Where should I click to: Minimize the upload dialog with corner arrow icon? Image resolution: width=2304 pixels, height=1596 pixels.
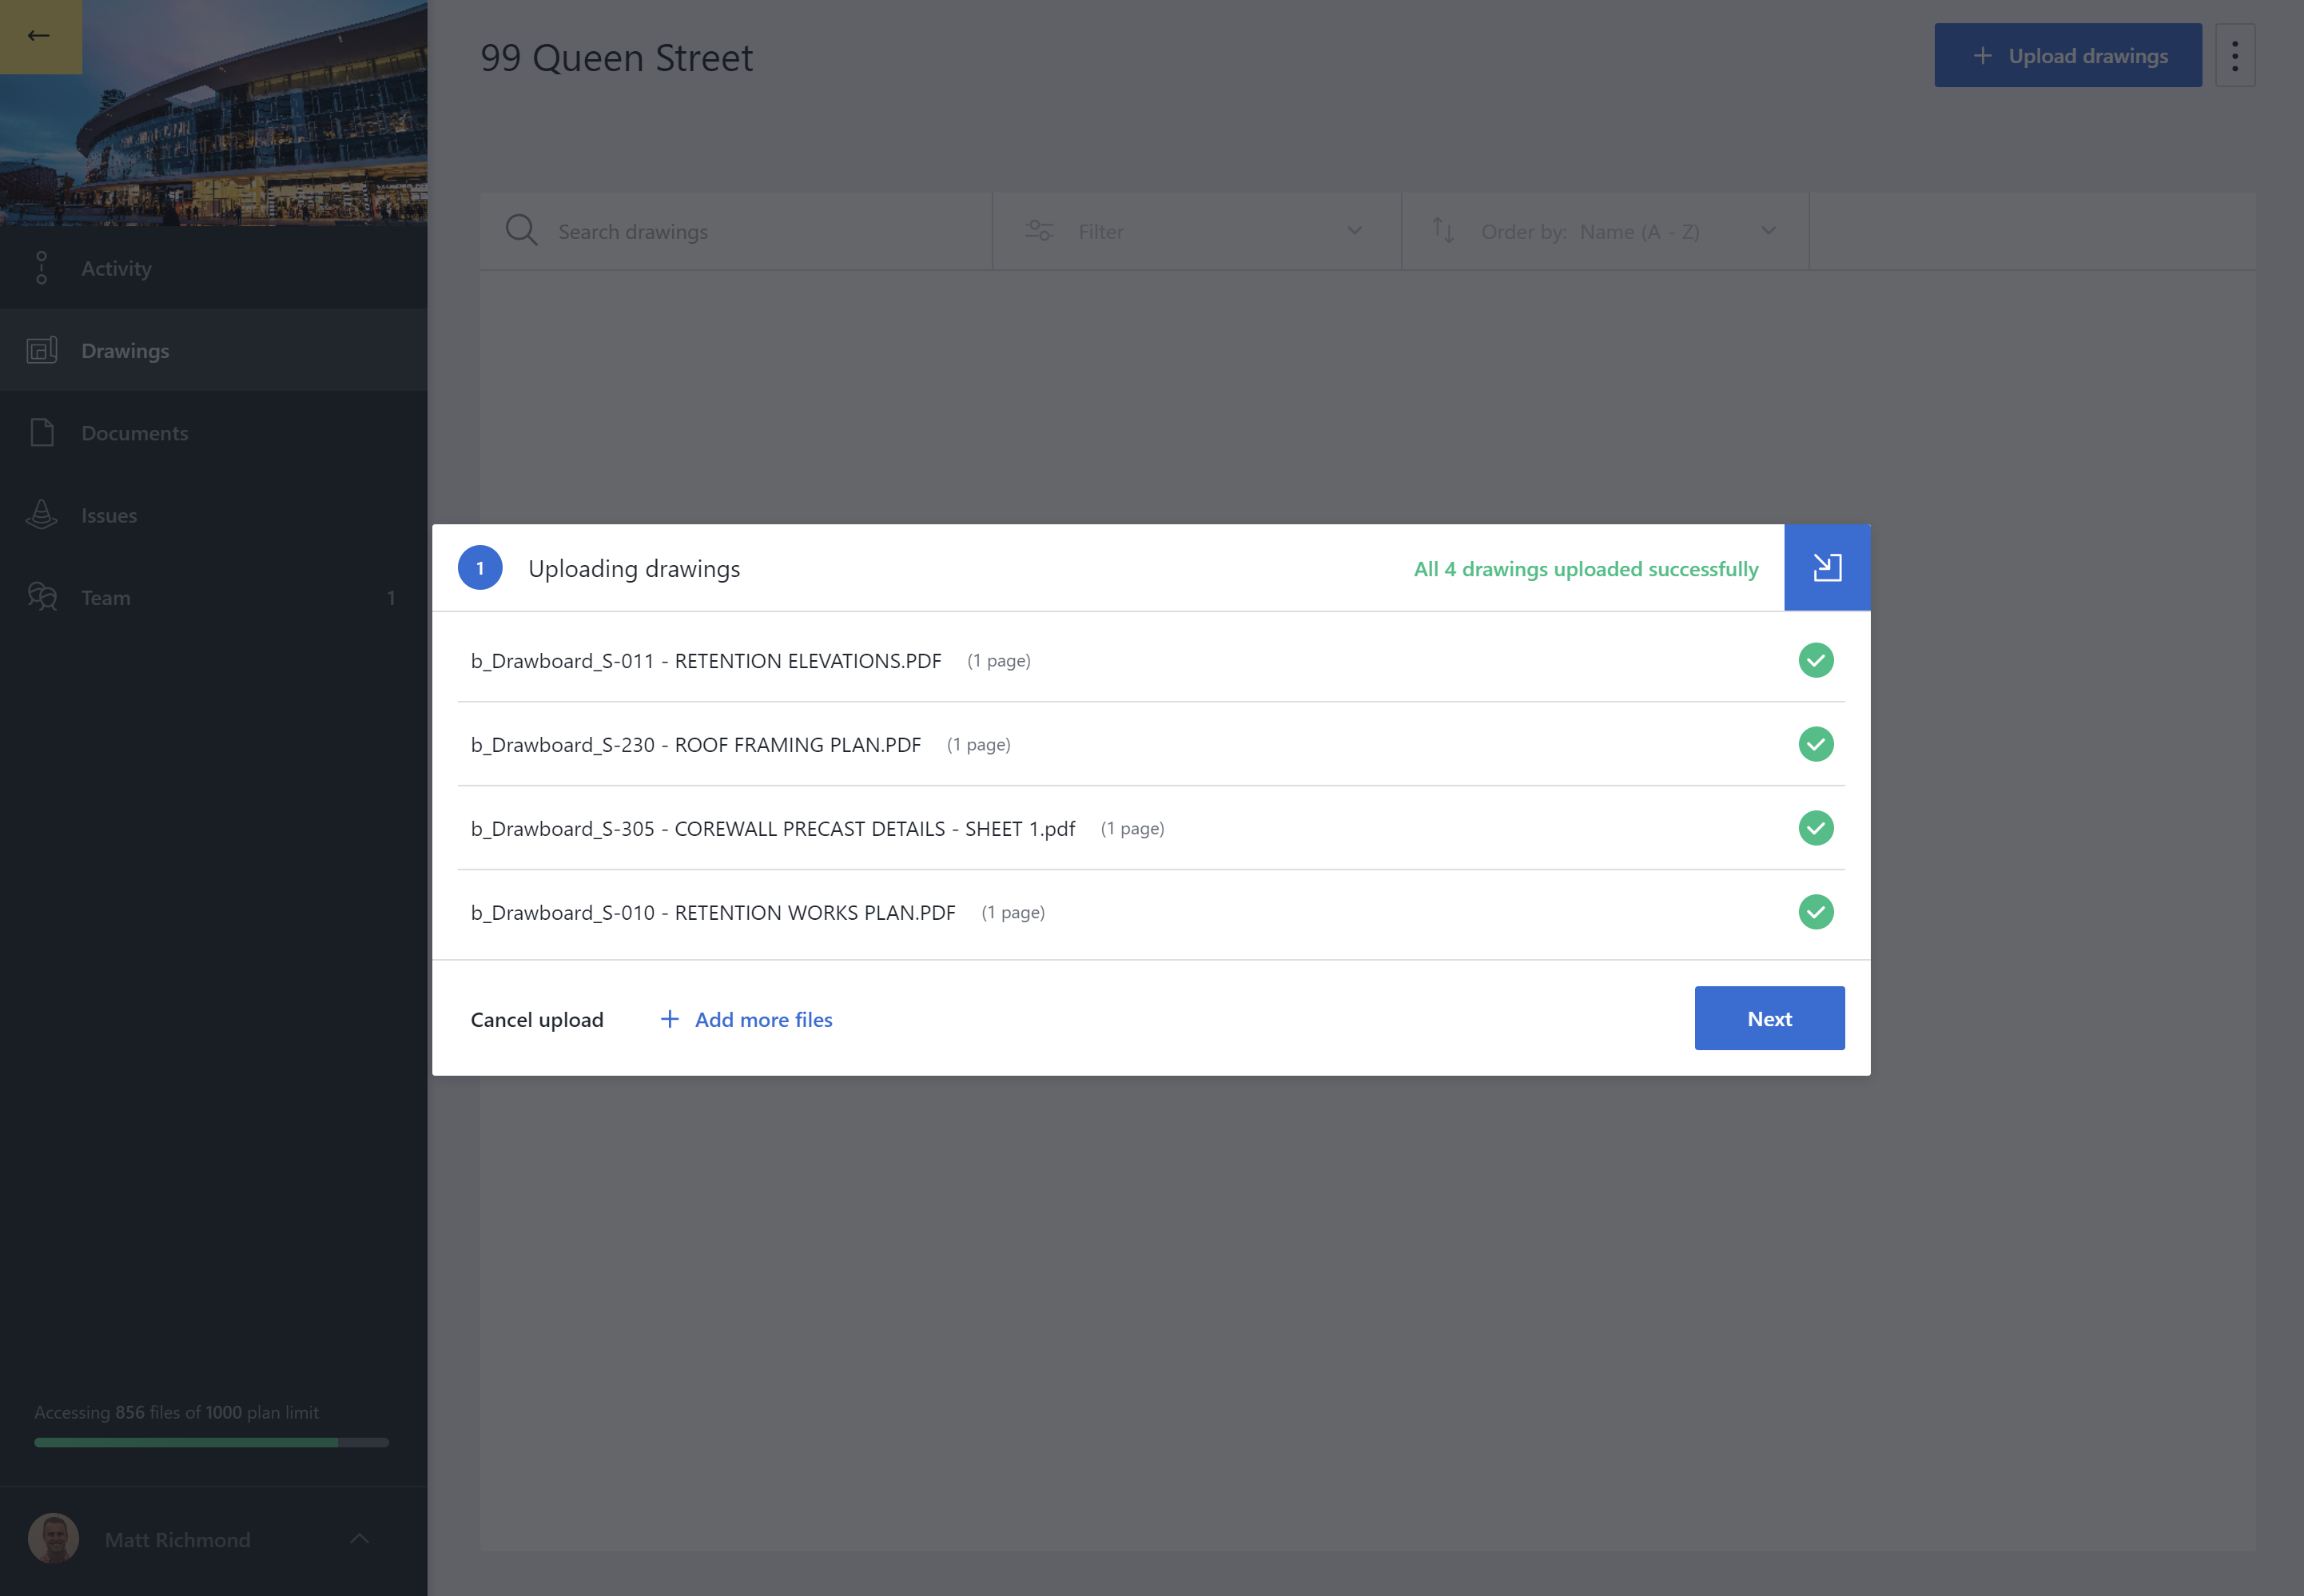click(x=1827, y=568)
